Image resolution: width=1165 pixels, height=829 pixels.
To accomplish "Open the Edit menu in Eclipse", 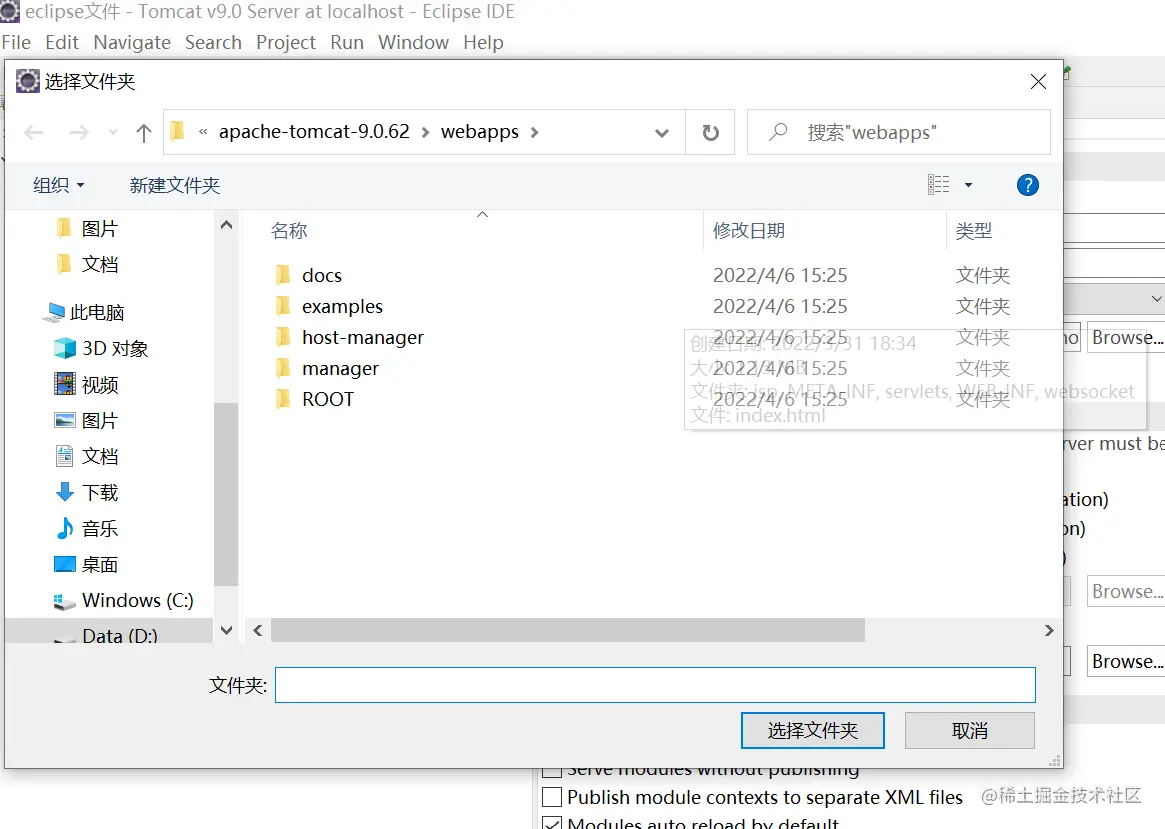I will [x=62, y=42].
